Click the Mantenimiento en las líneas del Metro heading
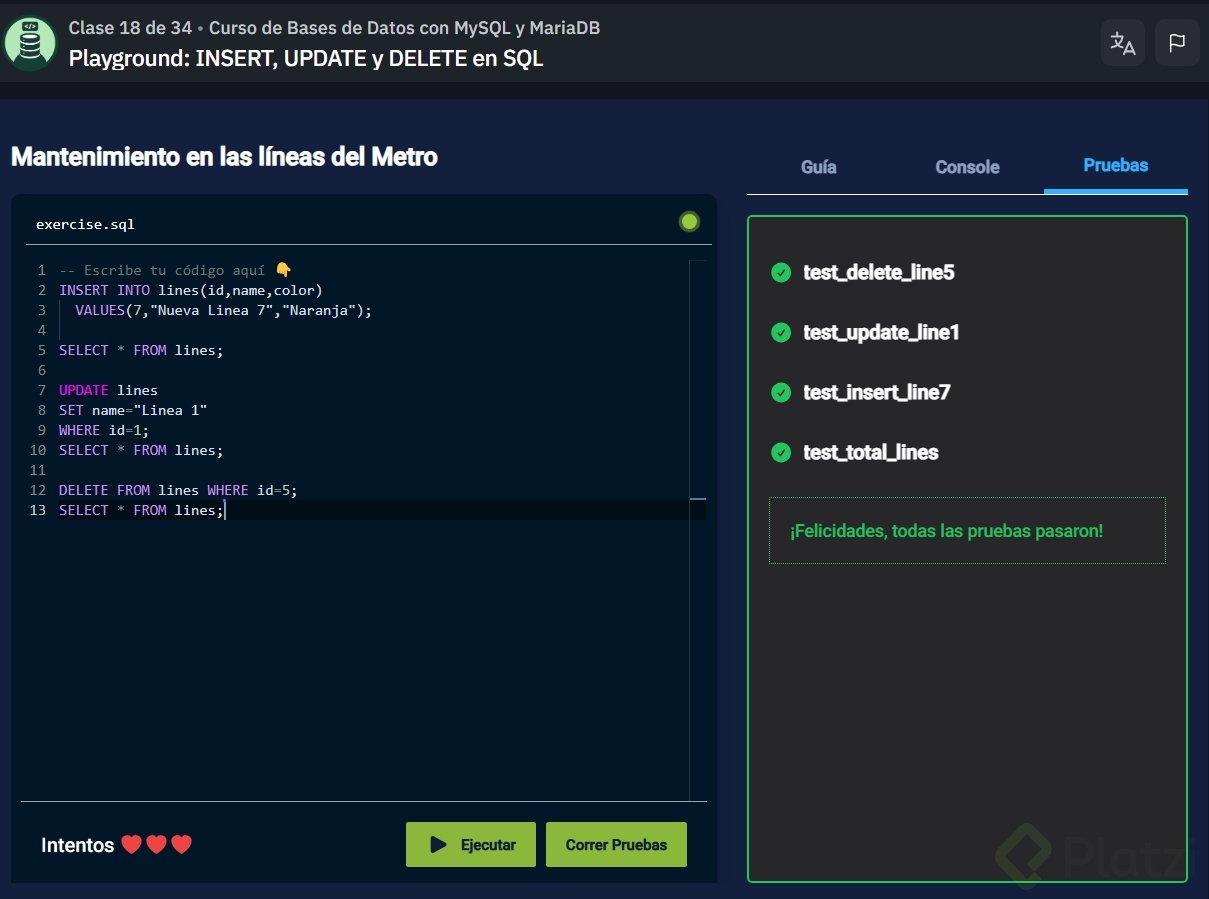The image size is (1209, 899). point(224,157)
